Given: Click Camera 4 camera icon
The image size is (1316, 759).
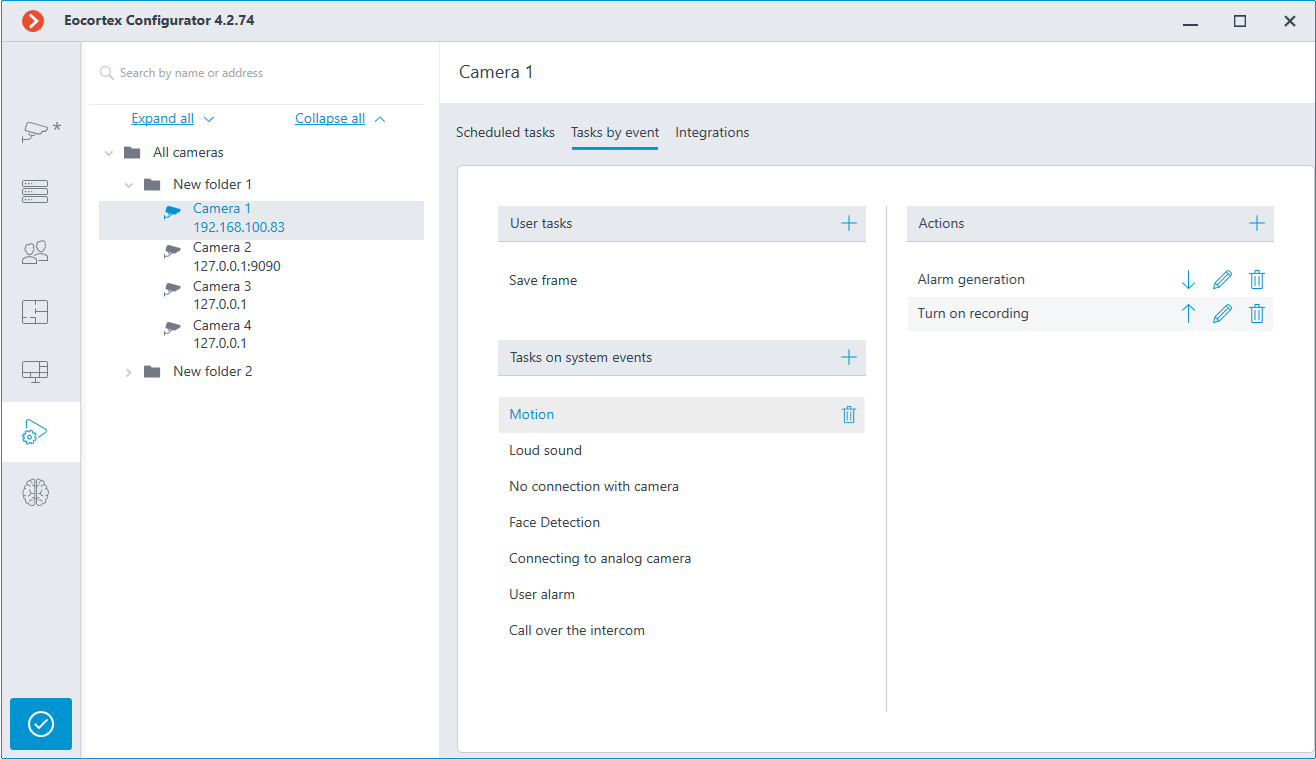Looking at the screenshot, I should coord(173,329).
